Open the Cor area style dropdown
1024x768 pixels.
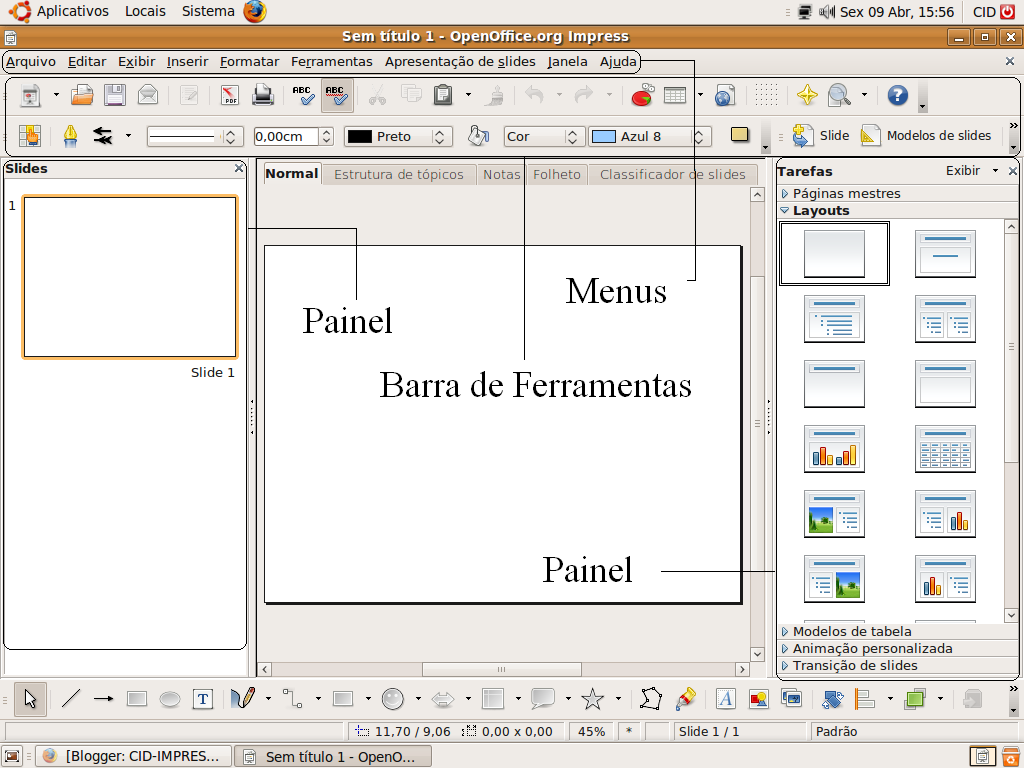point(543,136)
